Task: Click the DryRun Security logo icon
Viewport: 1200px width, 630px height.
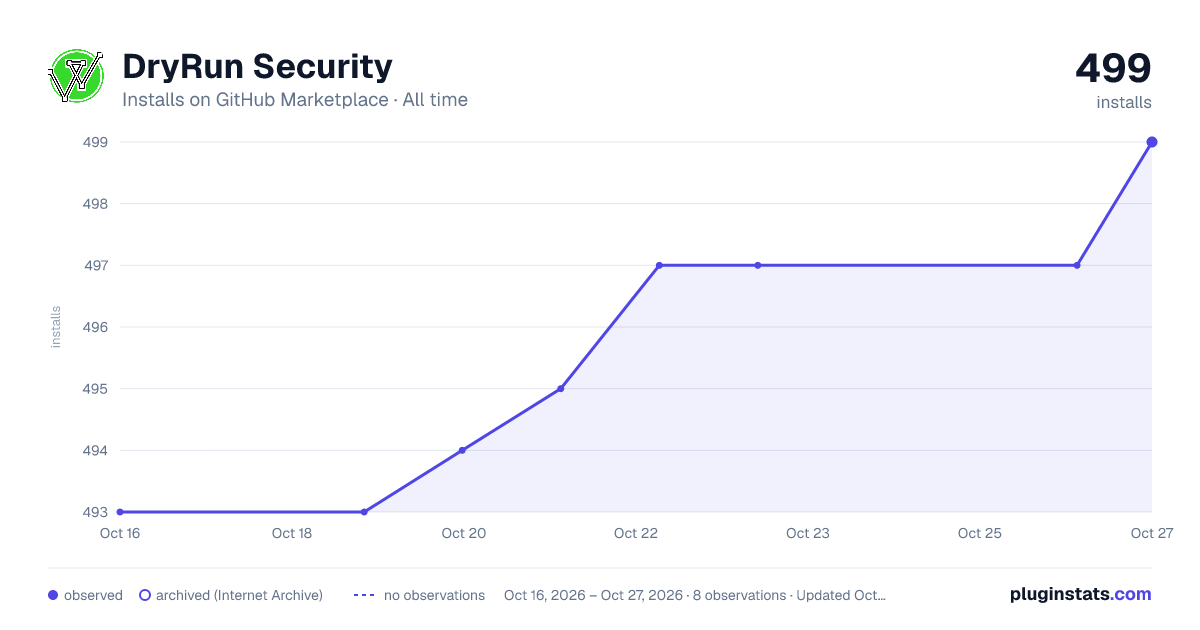Action: 77,76
